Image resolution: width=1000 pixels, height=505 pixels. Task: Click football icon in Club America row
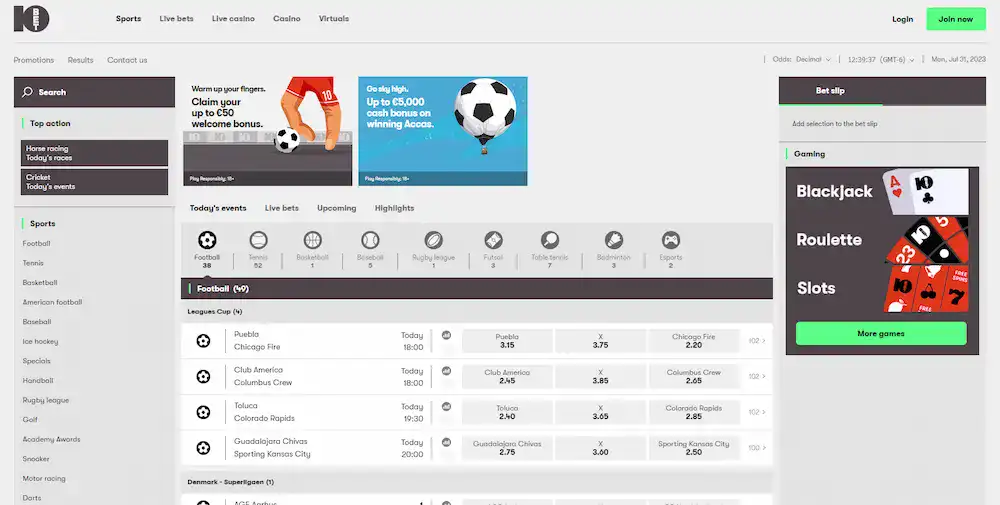click(x=203, y=376)
